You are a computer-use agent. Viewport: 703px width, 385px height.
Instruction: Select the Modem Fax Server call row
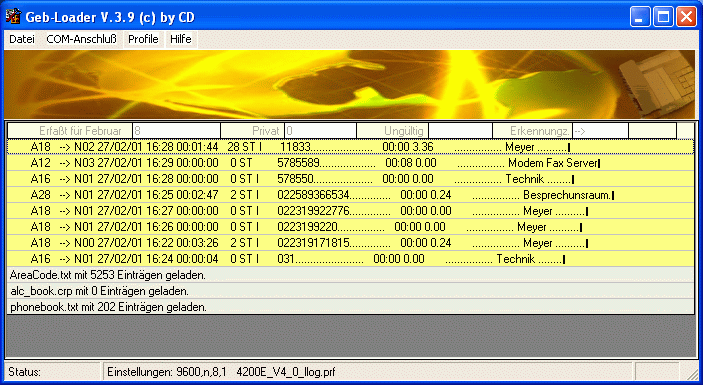(351, 163)
